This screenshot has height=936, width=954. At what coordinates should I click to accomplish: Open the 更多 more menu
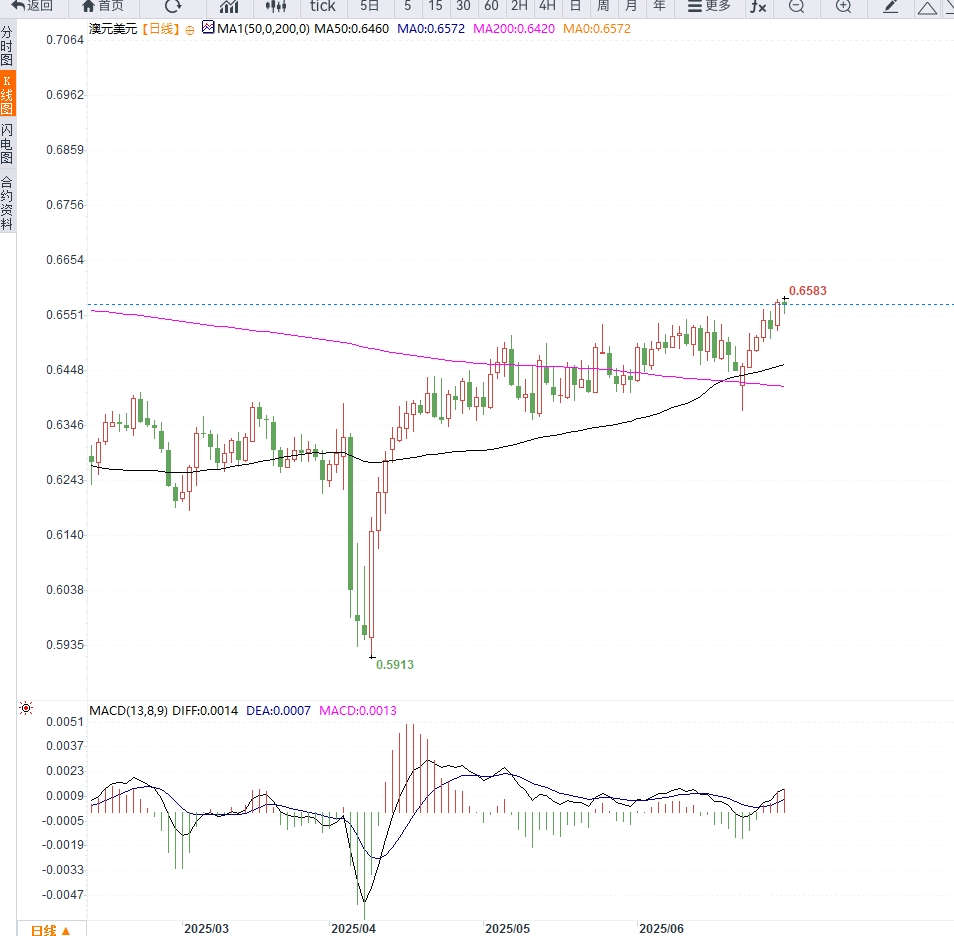click(x=708, y=7)
